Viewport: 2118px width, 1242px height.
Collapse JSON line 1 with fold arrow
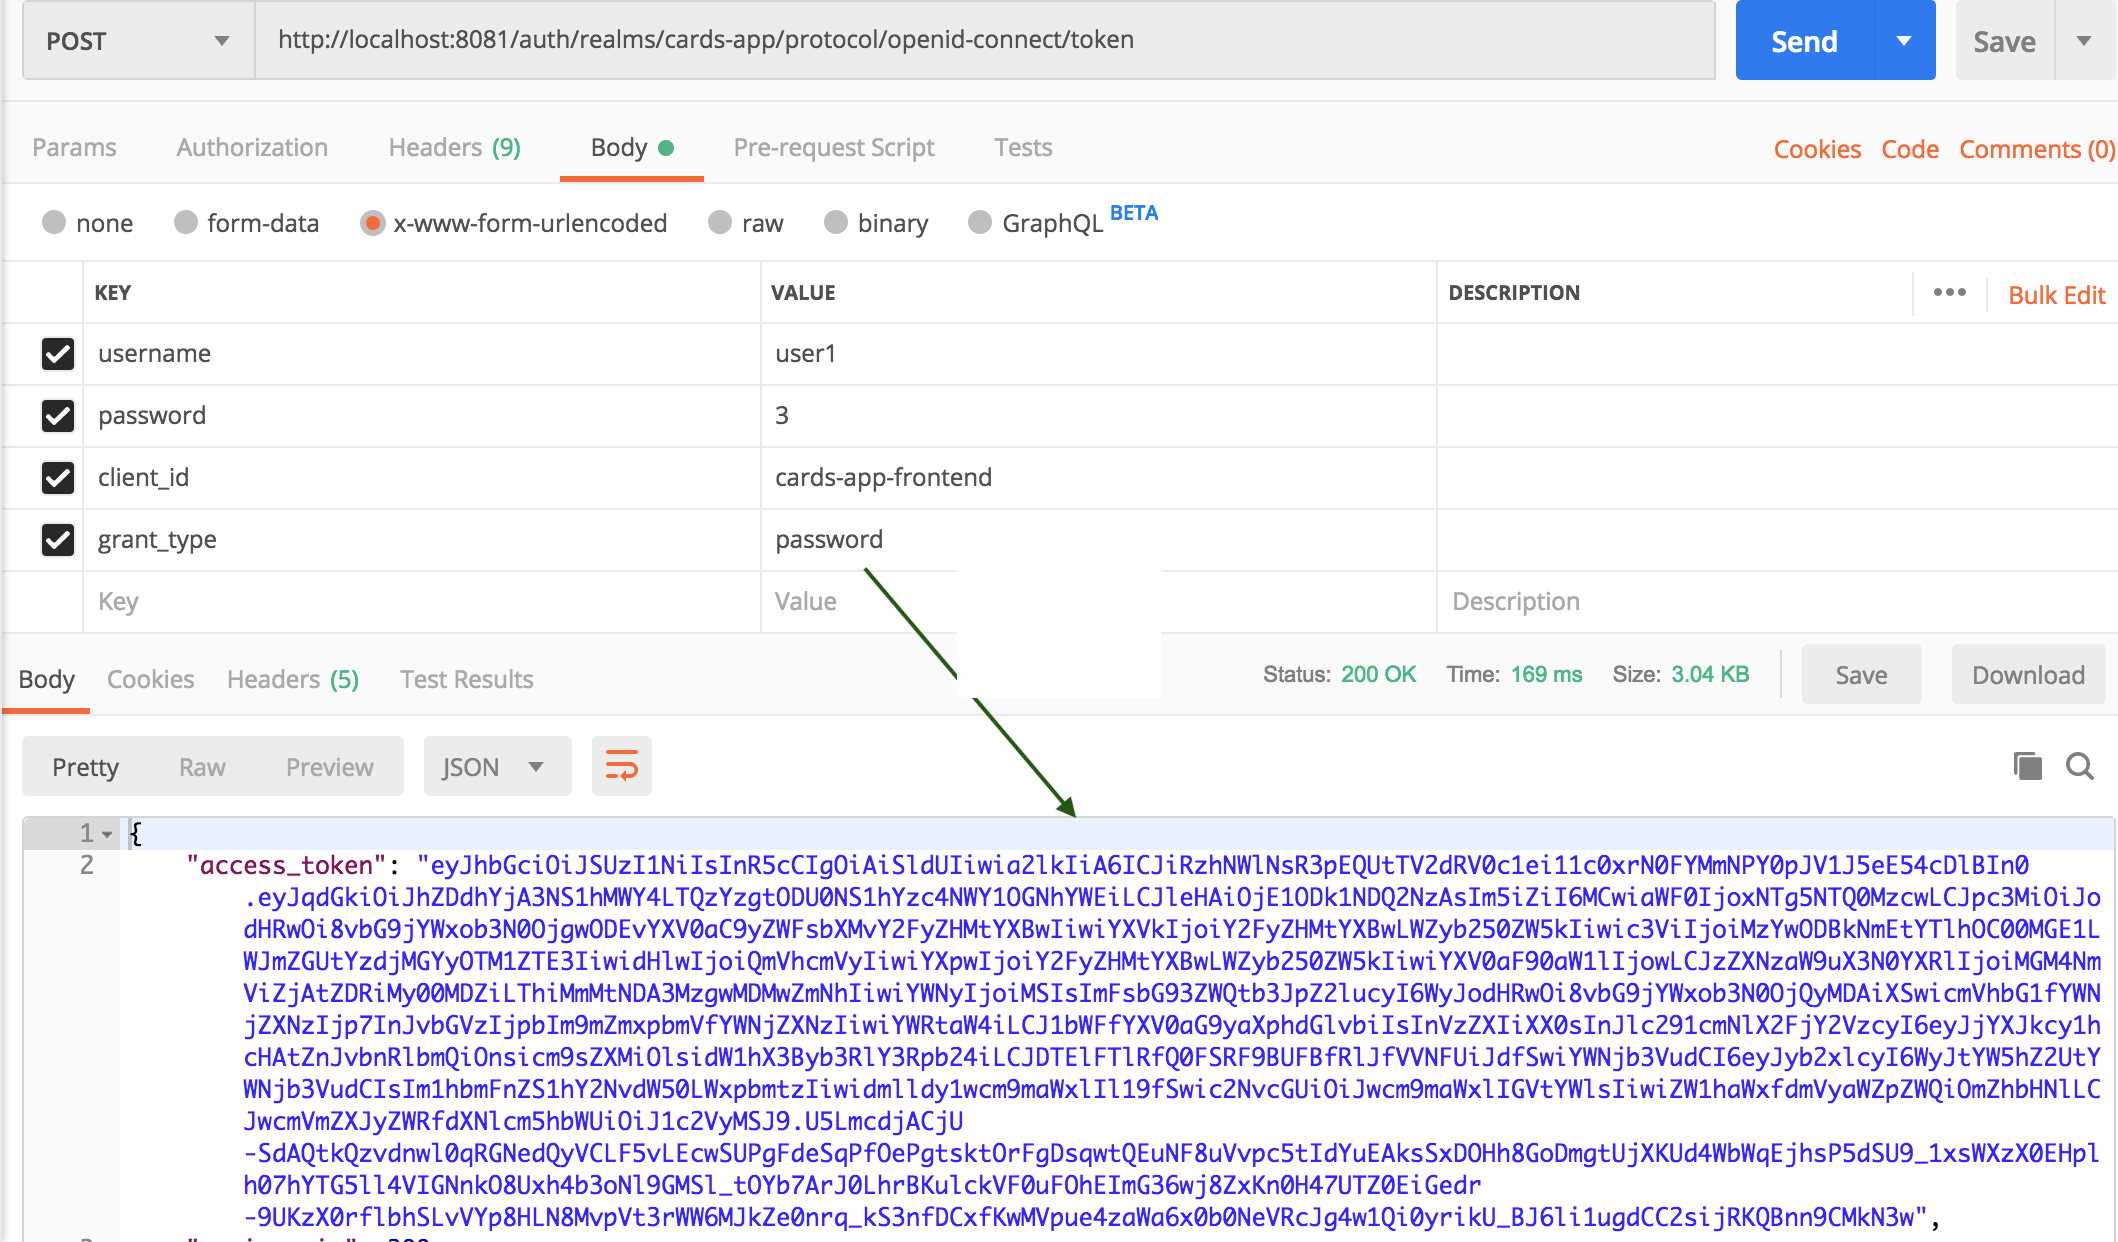[107, 833]
